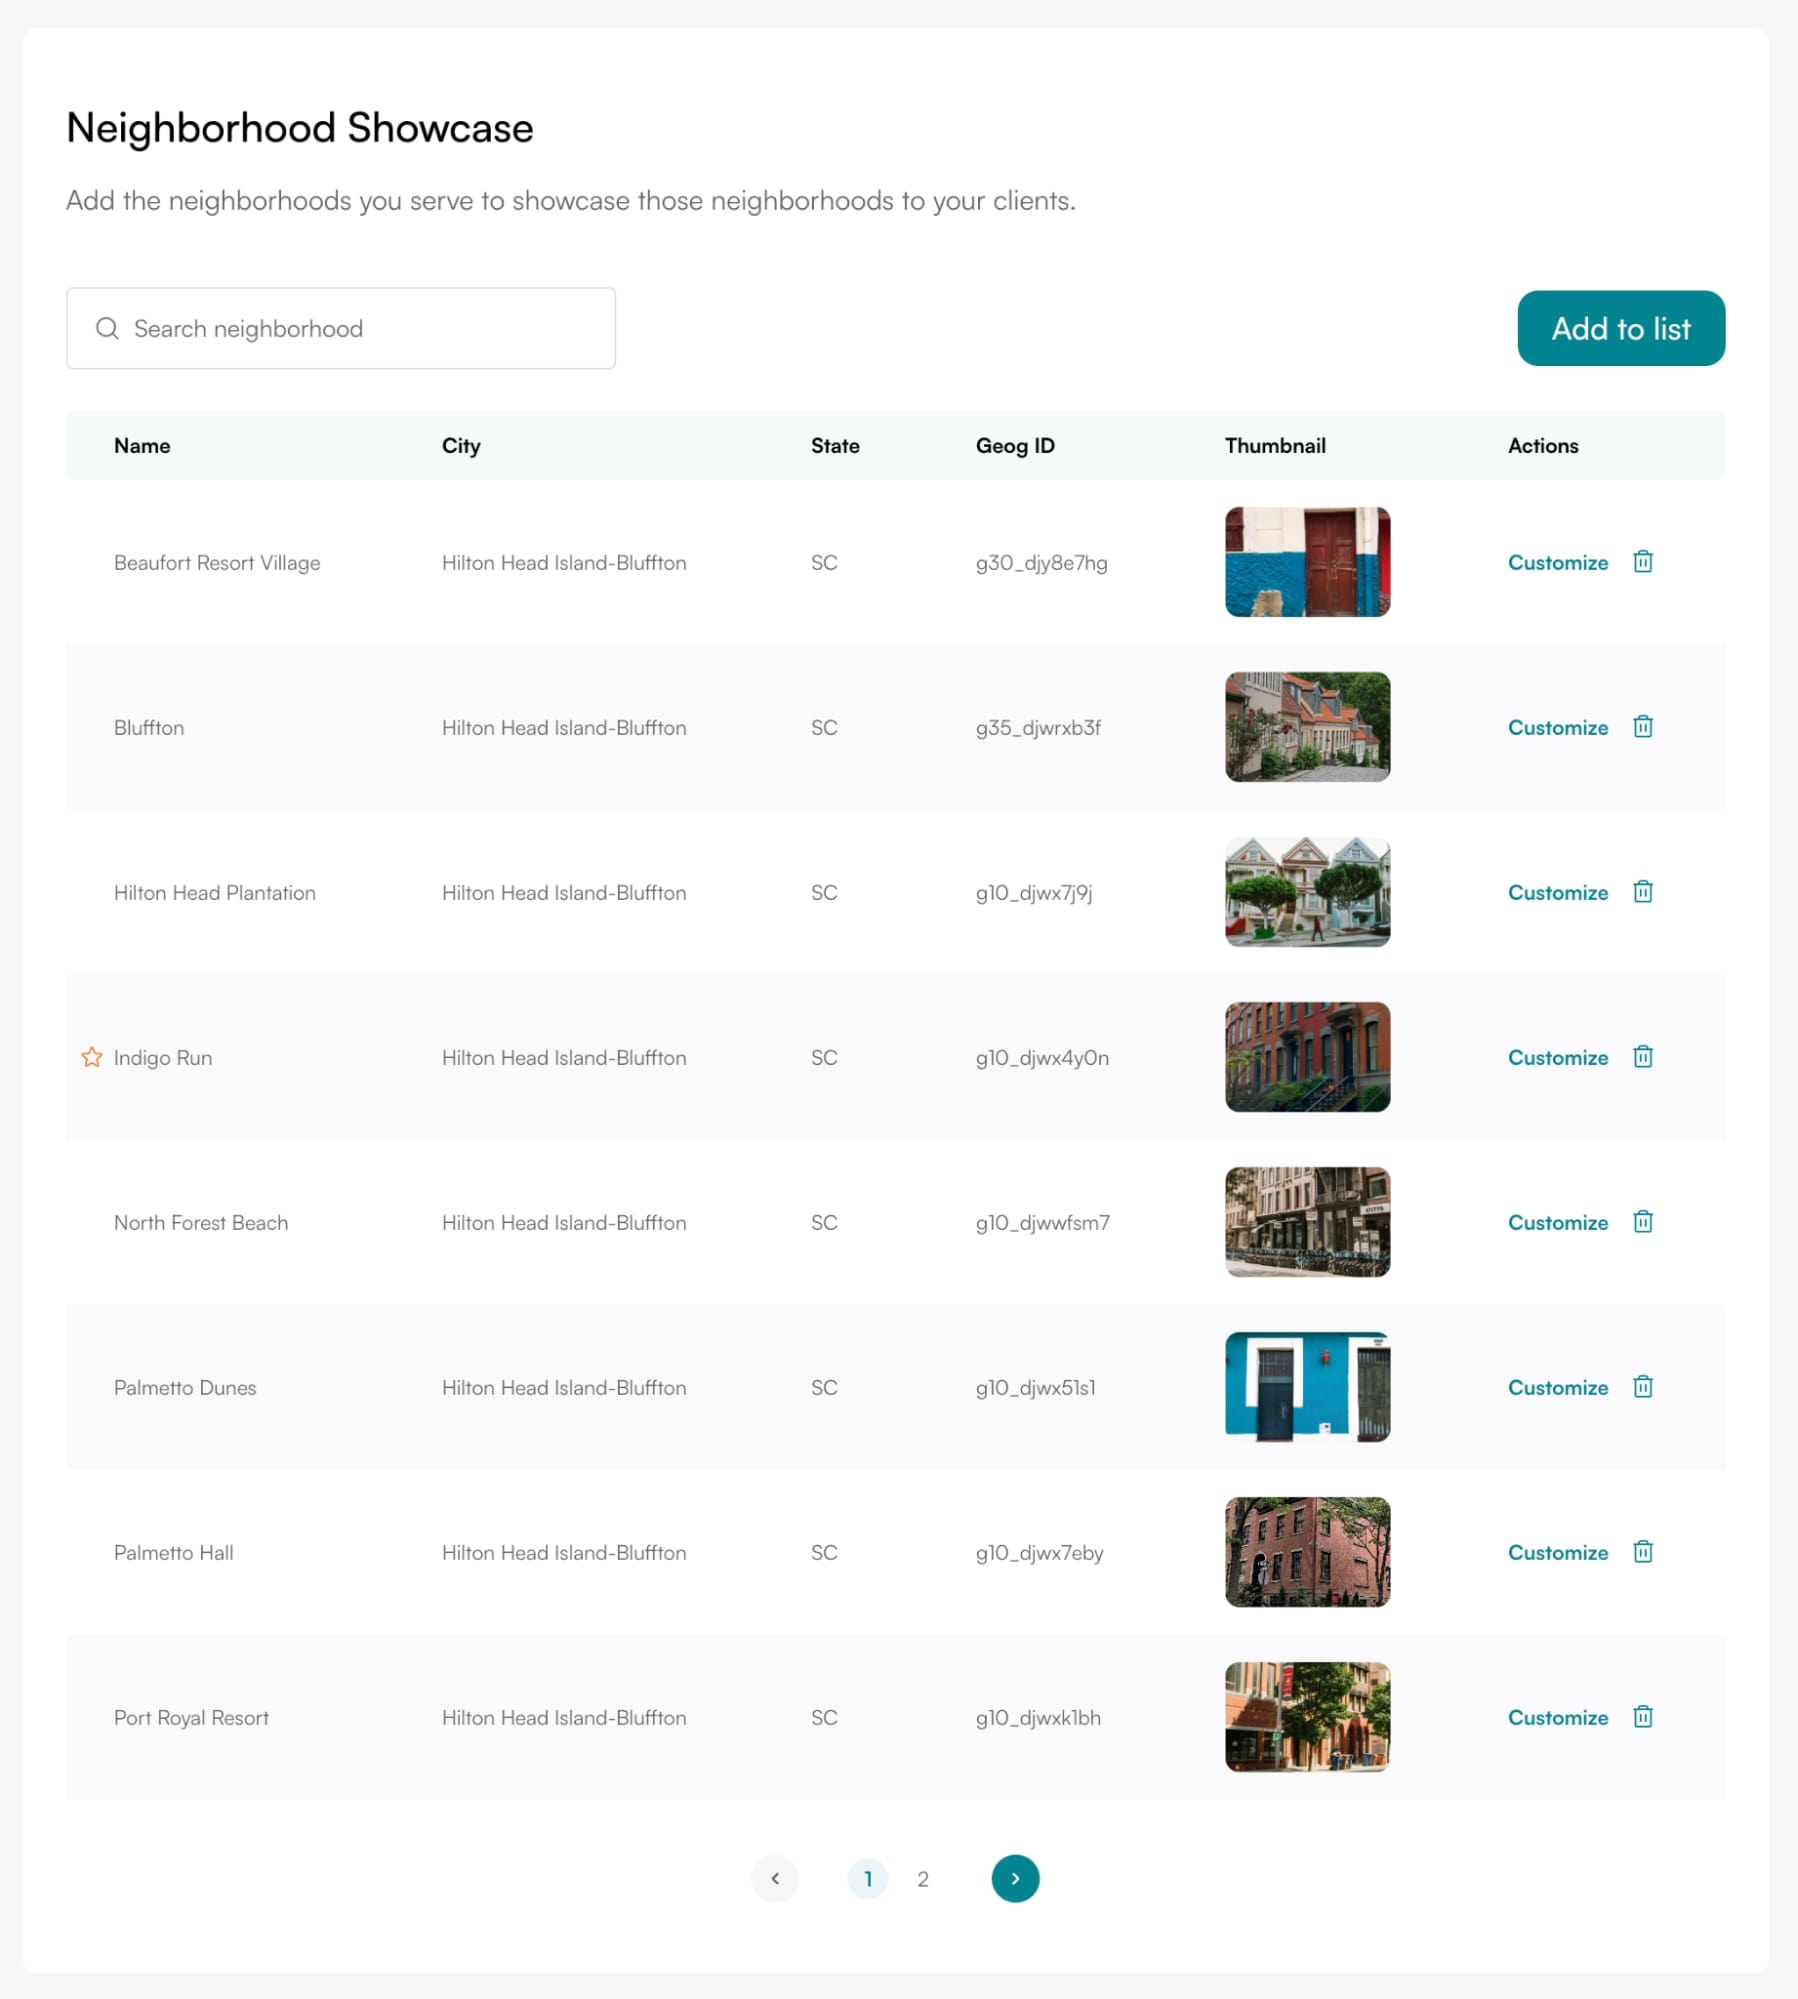Click the Port Royal Resort name cell
The image size is (1798, 1999).
[191, 1718]
